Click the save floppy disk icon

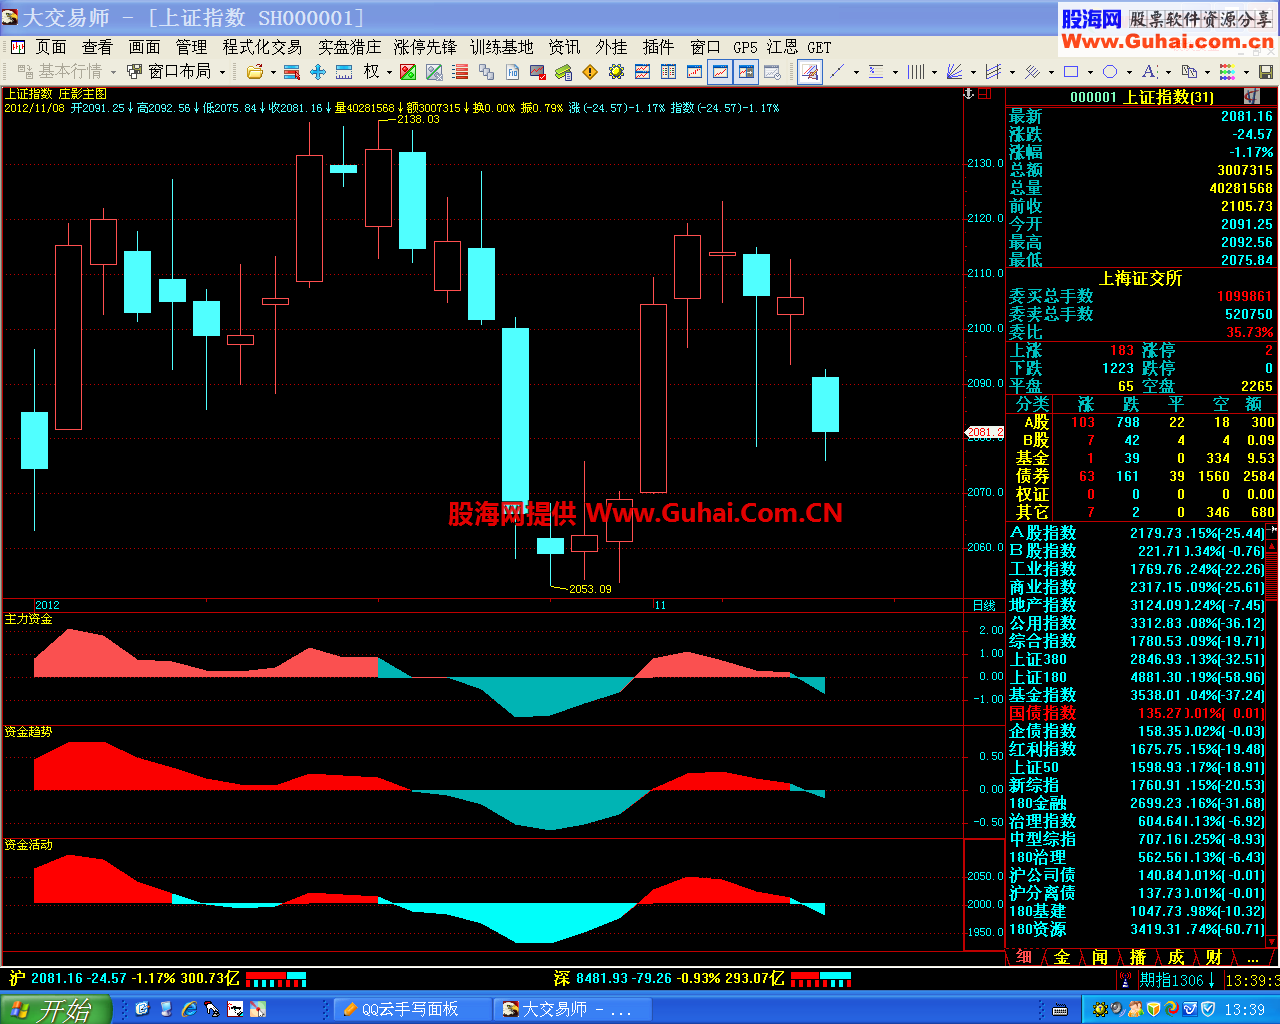pos(1266,72)
